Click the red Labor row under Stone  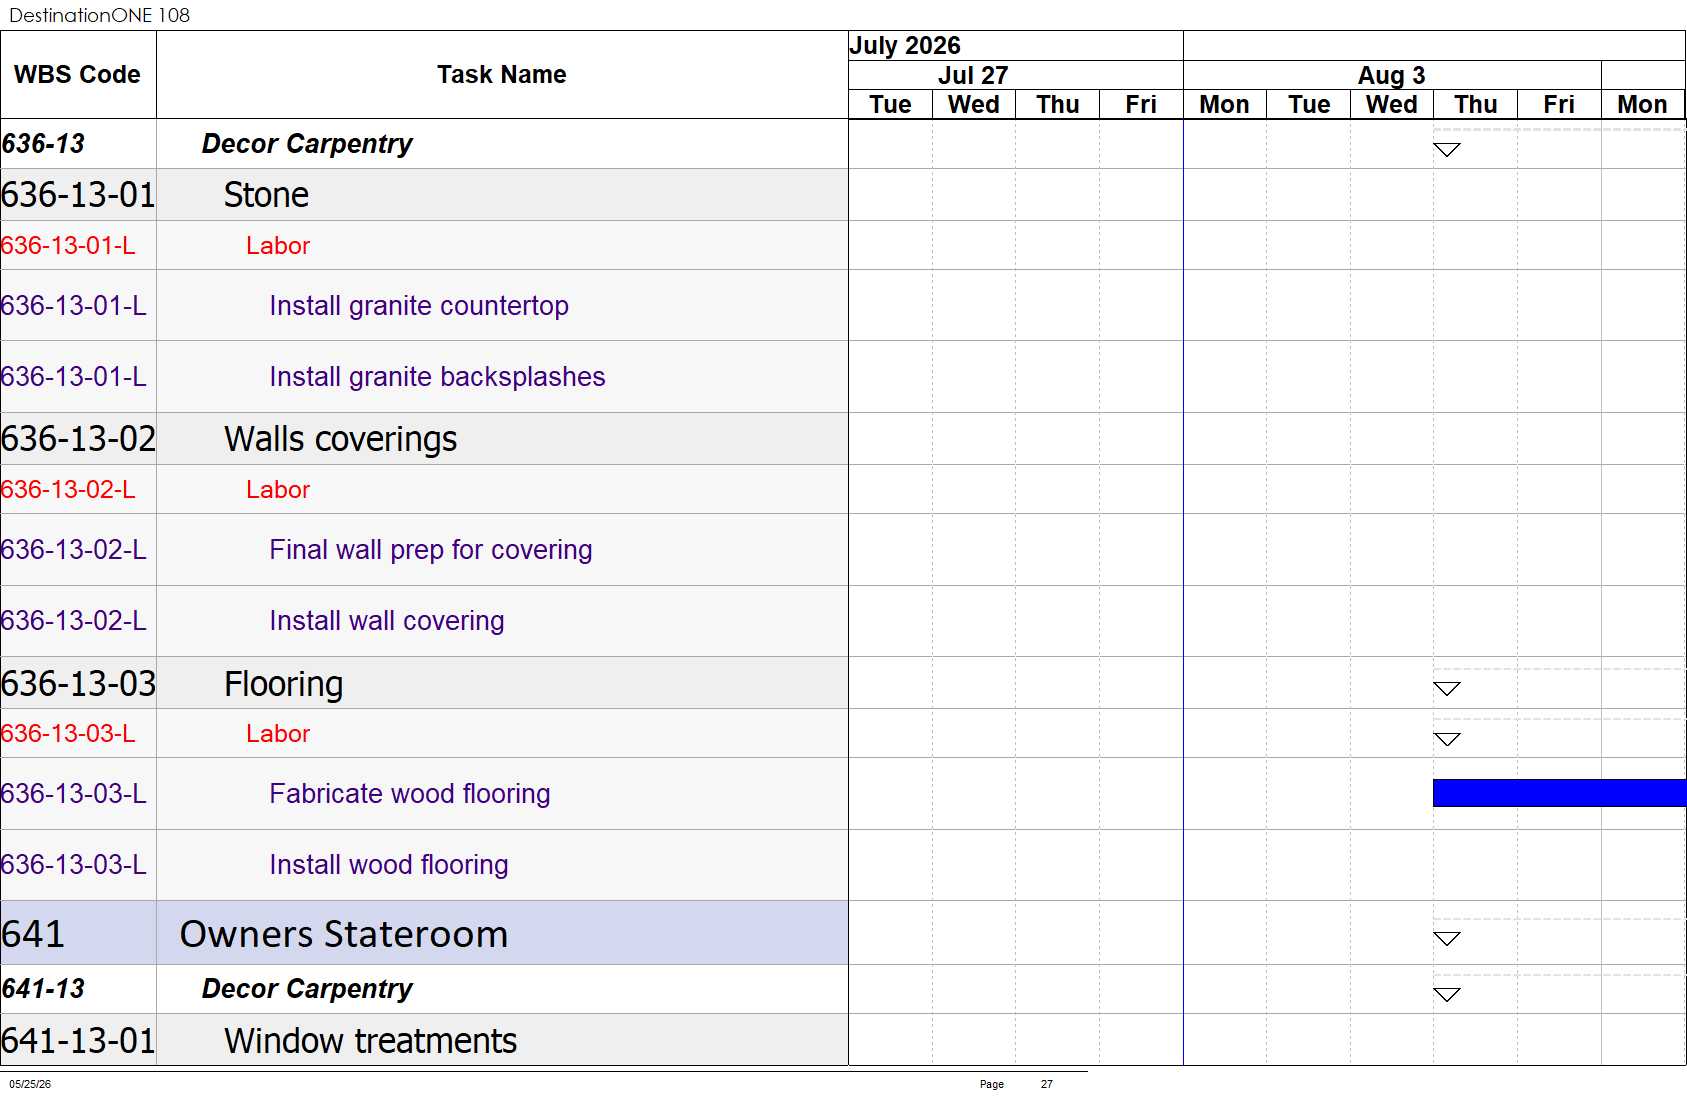click(x=424, y=246)
